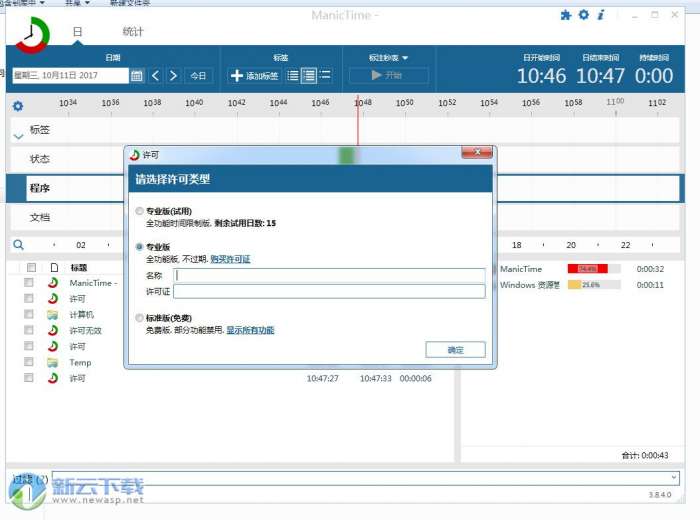Click the ManicTime row icon in list
The height and width of the screenshot is (520, 700).
53,283
